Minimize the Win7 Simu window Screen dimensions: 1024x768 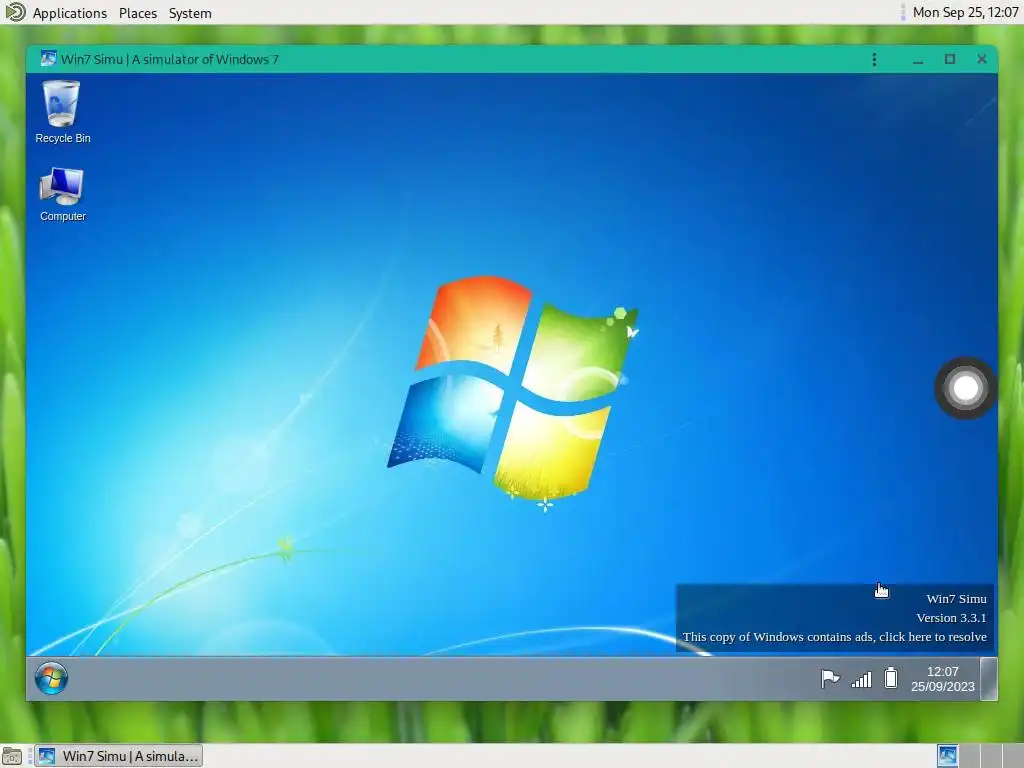click(918, 60)
